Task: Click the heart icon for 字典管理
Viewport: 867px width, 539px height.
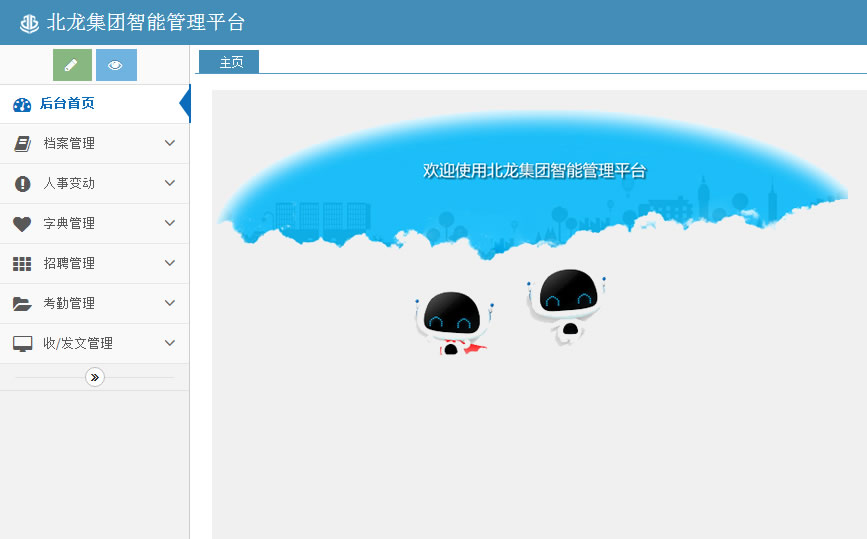Action: (x=22, y=224)
